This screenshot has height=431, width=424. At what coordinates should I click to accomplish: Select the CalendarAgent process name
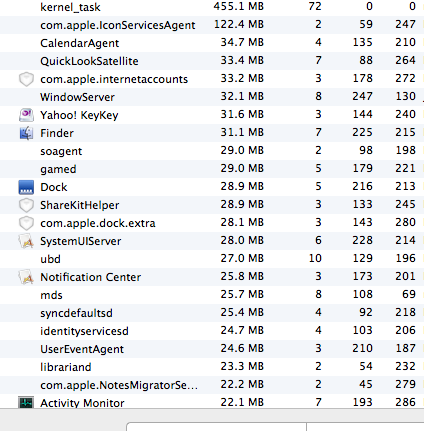pyautogui.click(x=79, y=43)
